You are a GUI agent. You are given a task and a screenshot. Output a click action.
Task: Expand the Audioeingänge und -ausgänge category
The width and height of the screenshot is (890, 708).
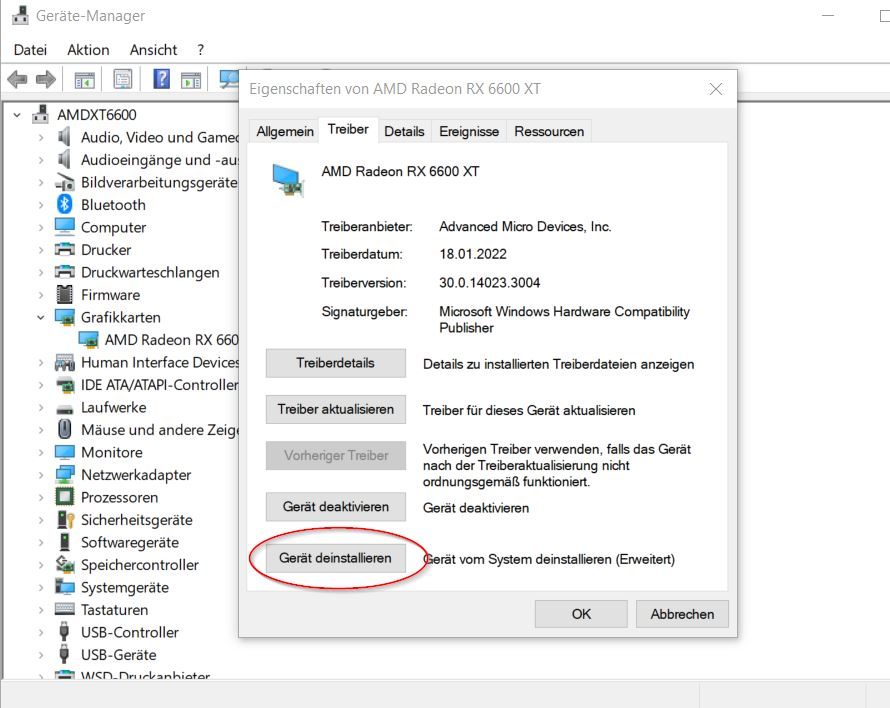(x=41, y=160)
